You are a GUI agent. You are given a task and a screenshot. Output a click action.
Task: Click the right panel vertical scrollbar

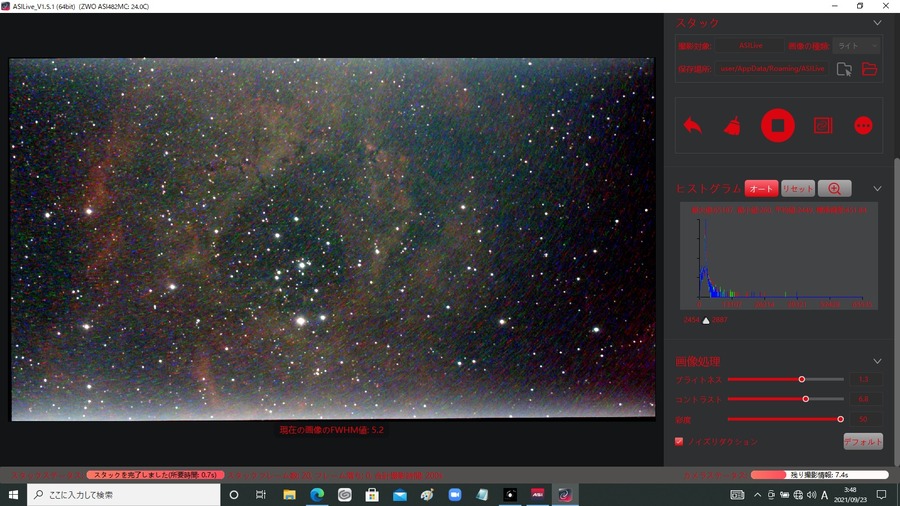tap(897, 310)
